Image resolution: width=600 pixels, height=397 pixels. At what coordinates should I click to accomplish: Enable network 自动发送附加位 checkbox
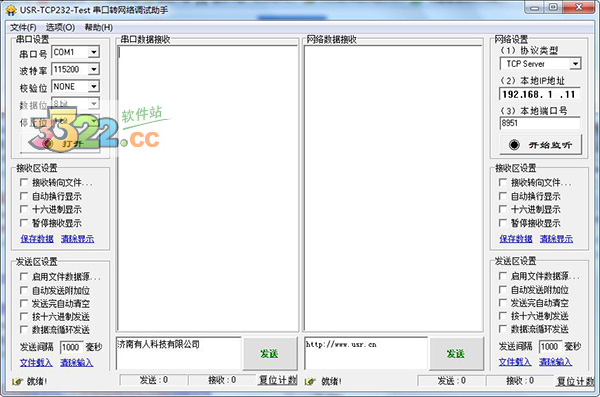pyautogui.click(x=503, y=289)
